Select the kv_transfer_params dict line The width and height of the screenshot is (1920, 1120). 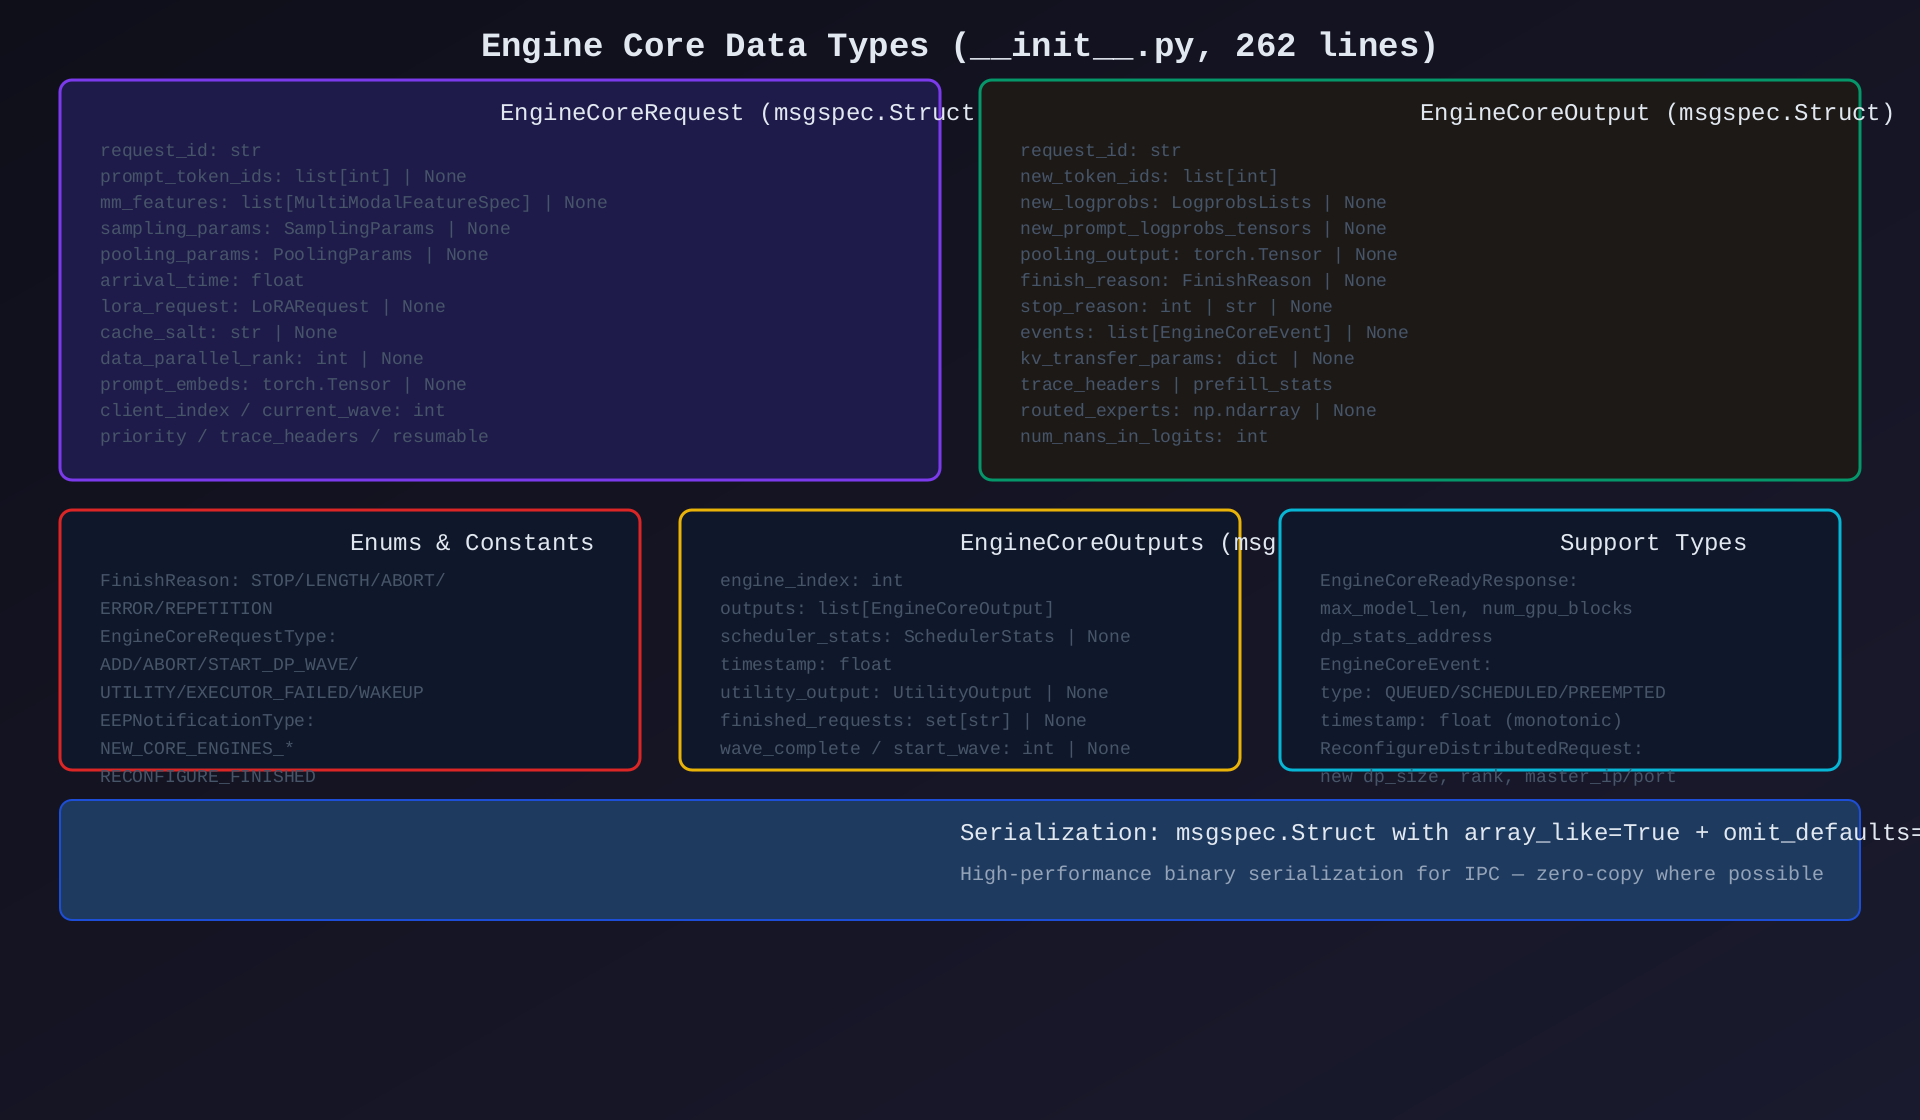(x=1187, y=359)
